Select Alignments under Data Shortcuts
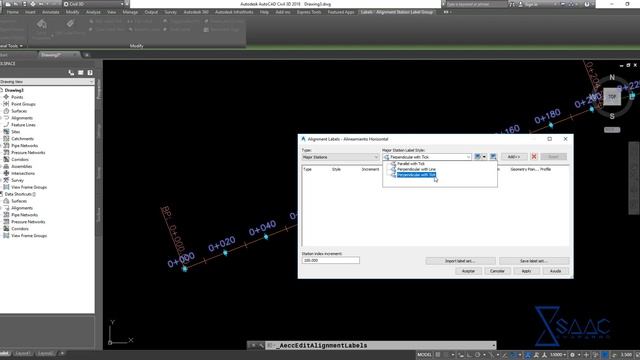640x360 pixels. pos(22,208)
